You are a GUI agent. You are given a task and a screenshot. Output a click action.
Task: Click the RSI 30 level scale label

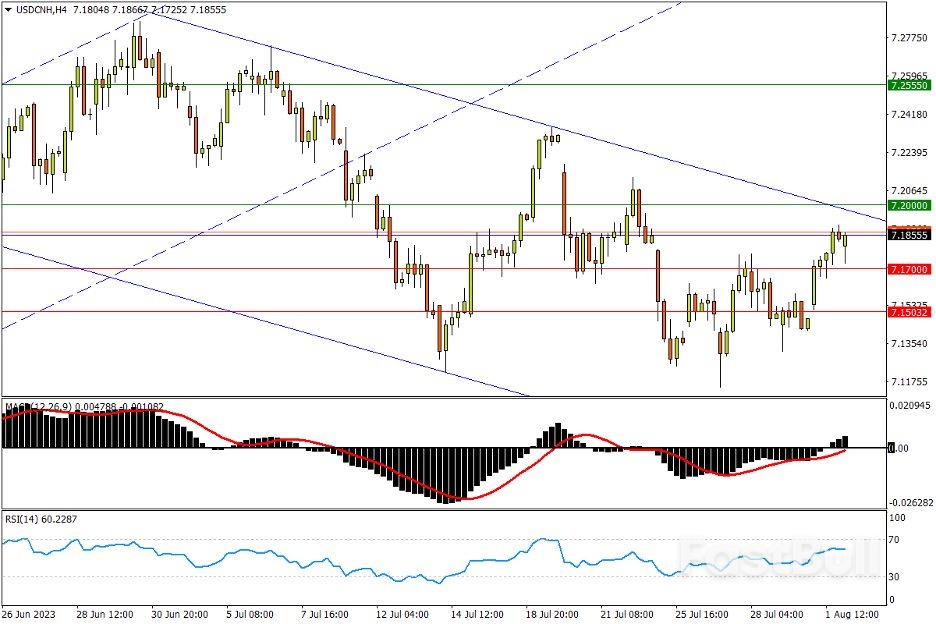tap(895, 577)
